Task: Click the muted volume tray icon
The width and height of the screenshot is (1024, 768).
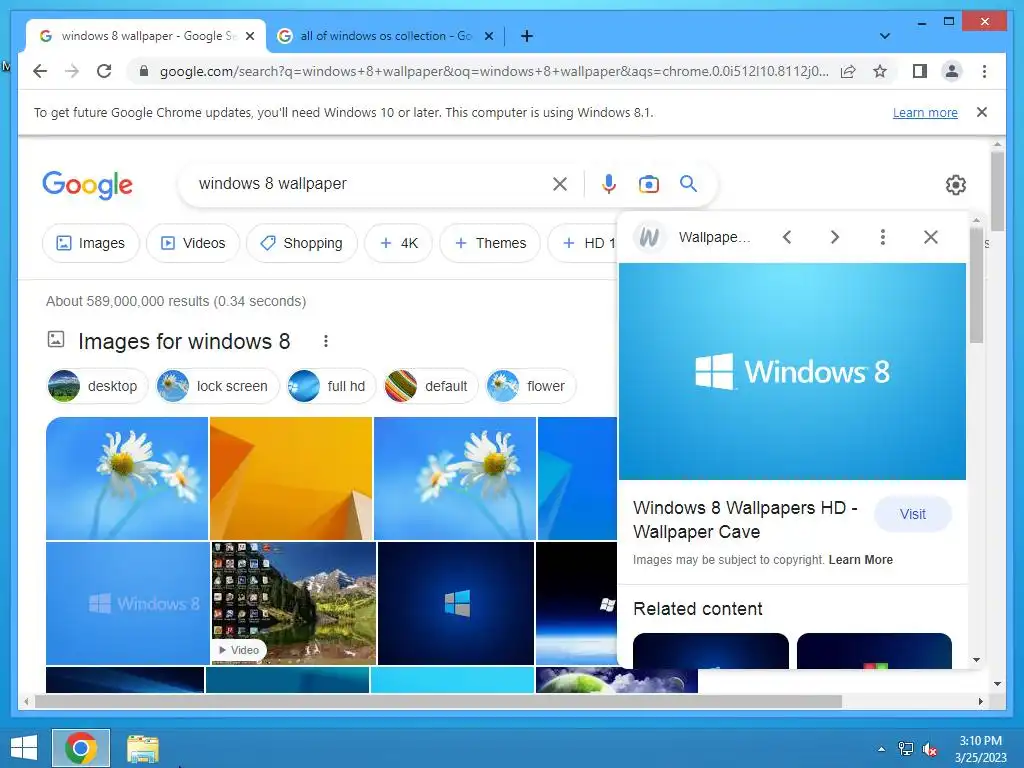Action: pos(930,749)
